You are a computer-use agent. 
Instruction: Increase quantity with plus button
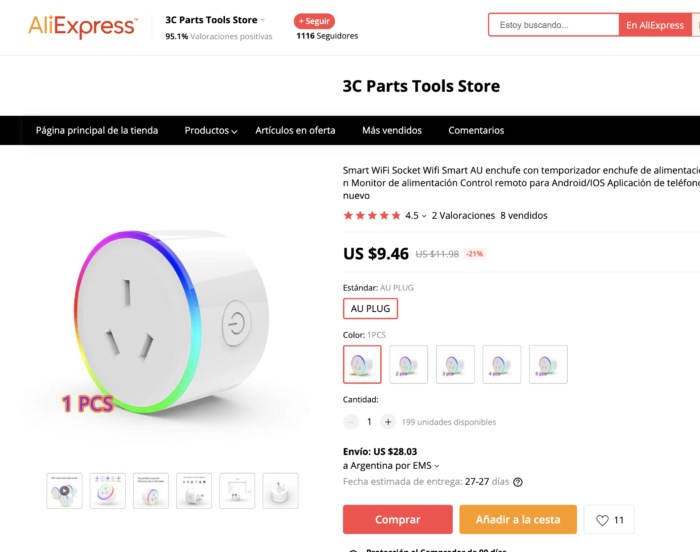388,422
